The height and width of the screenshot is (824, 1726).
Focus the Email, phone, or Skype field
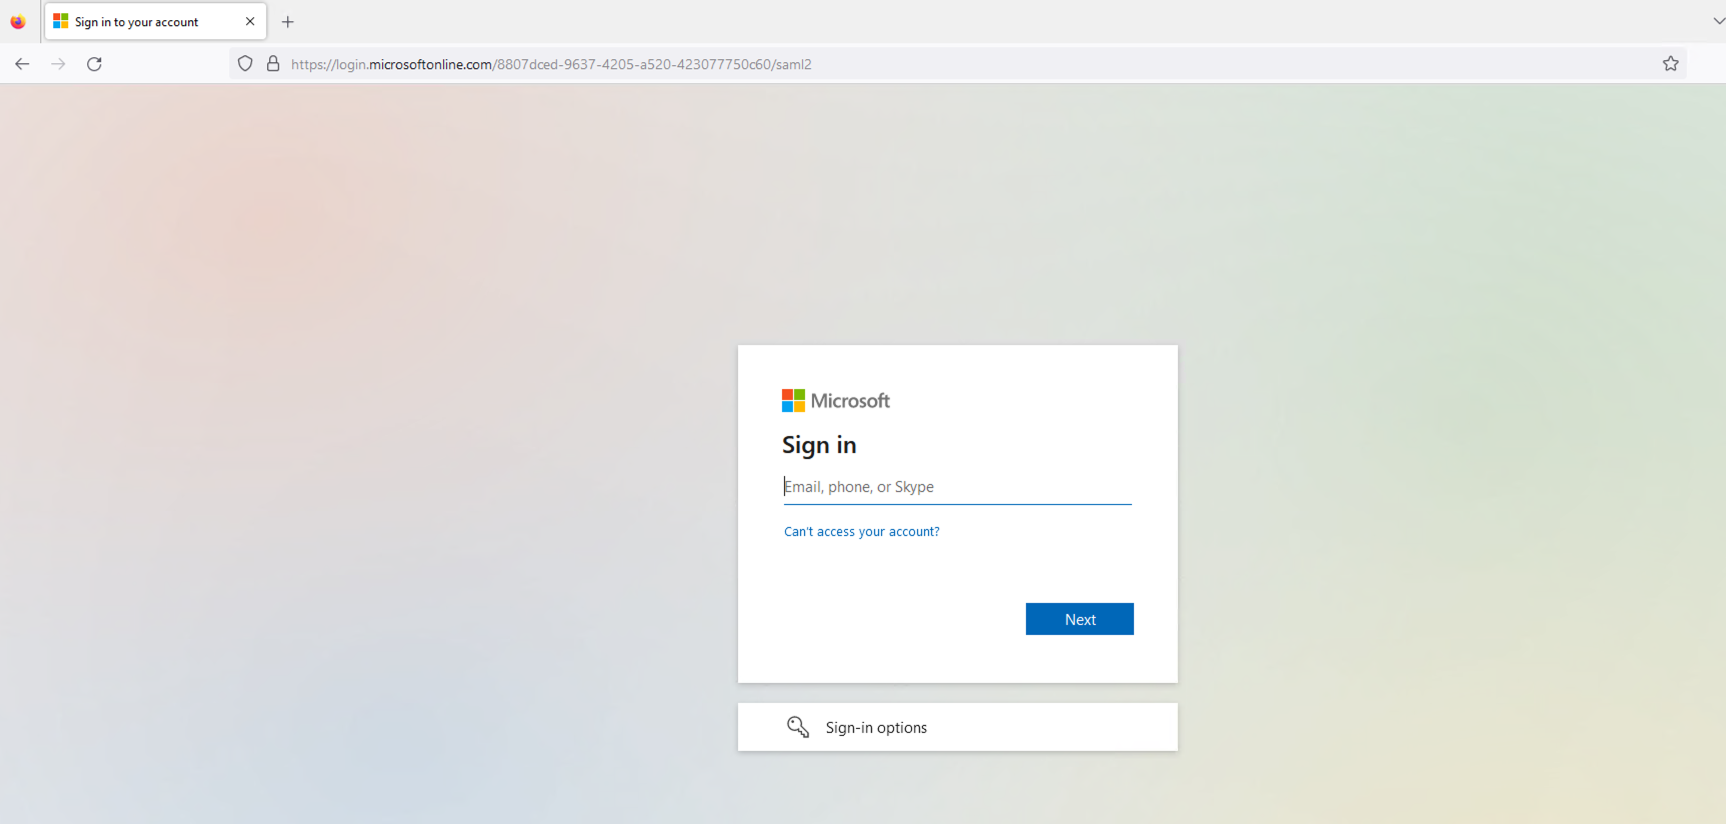(957, 487)
